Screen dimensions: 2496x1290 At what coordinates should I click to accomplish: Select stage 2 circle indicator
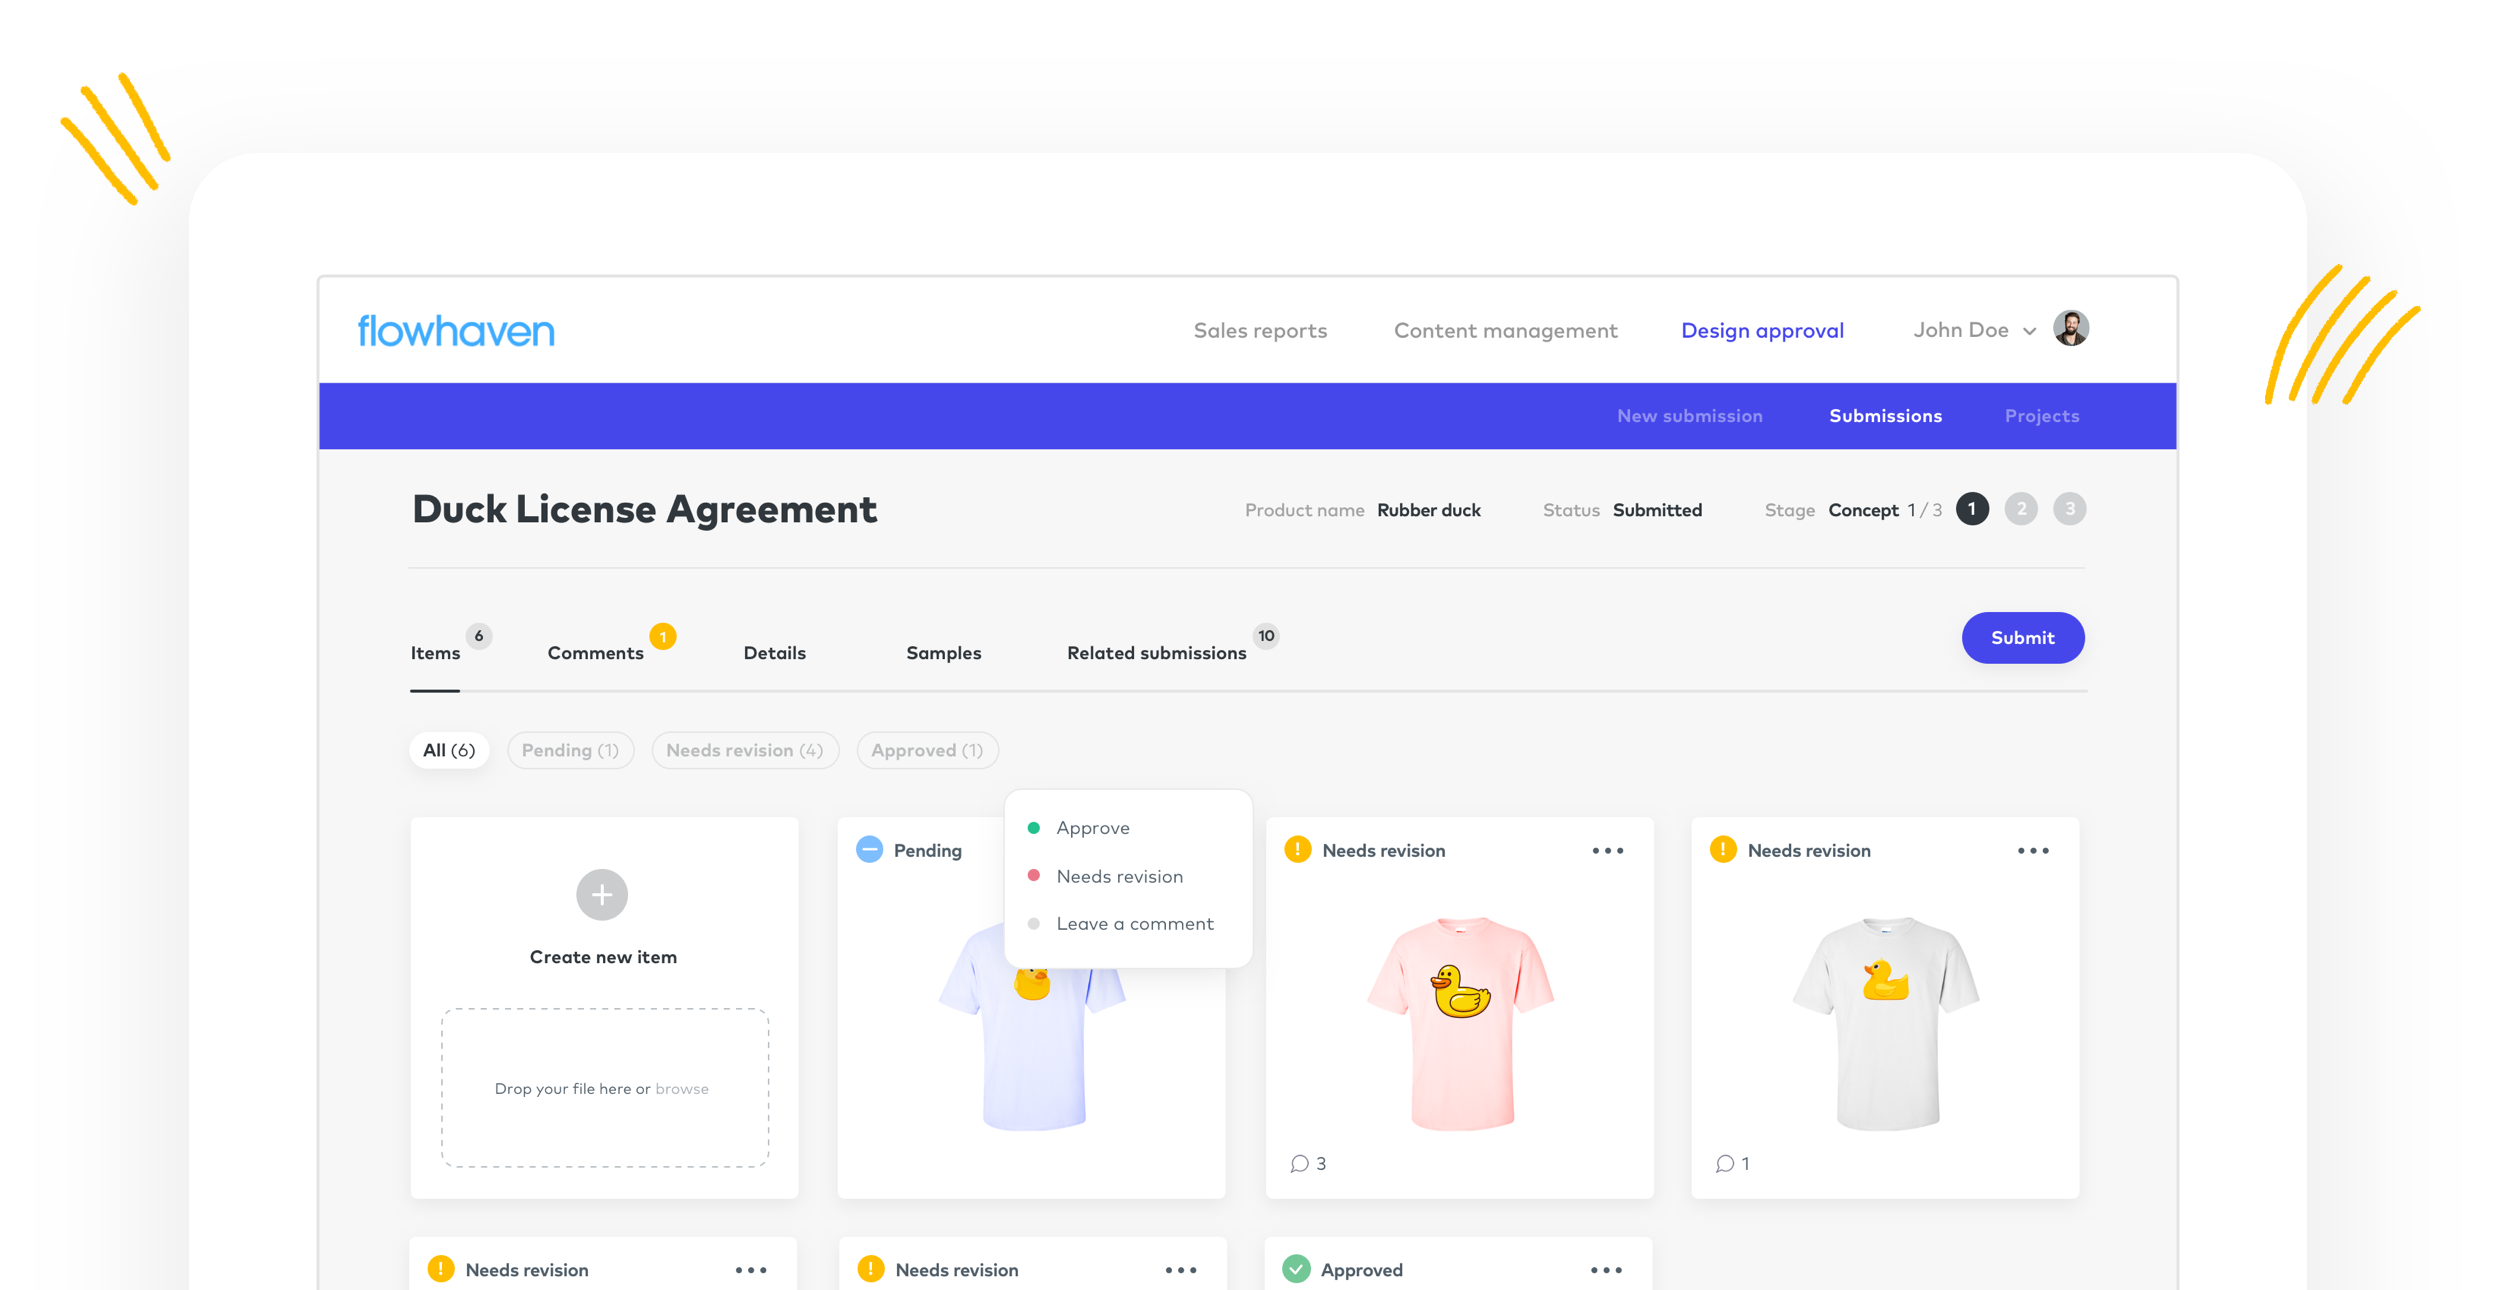2021,509
